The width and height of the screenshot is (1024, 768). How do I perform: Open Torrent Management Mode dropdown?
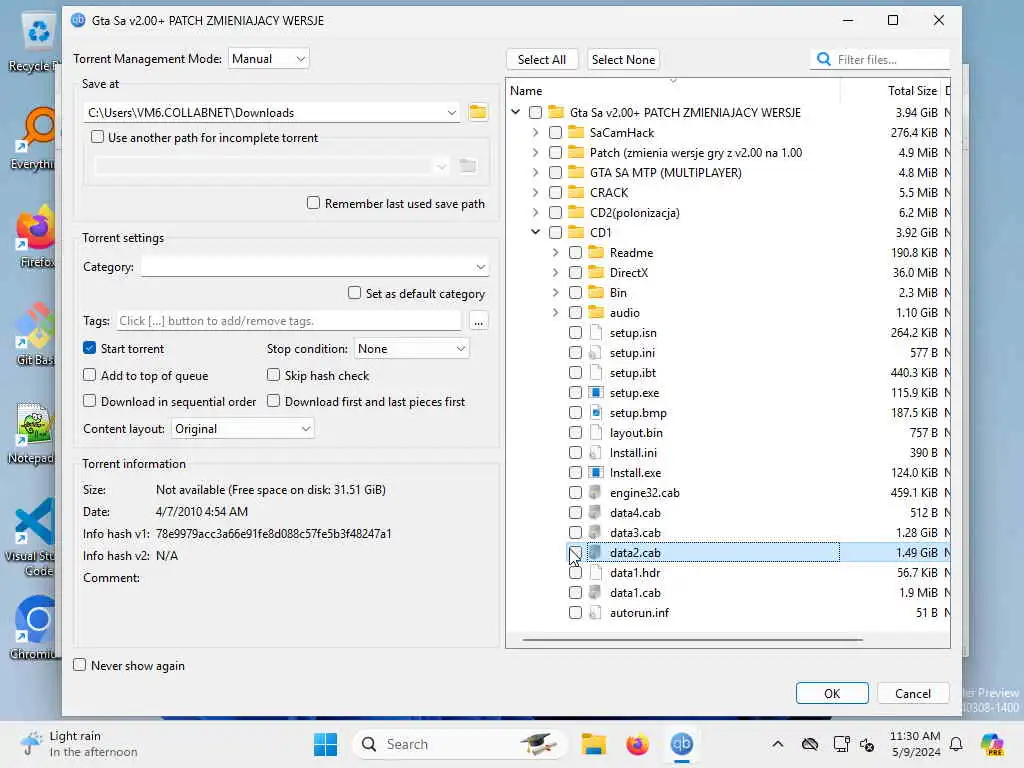pyautogui.click(x=268, y=59)
